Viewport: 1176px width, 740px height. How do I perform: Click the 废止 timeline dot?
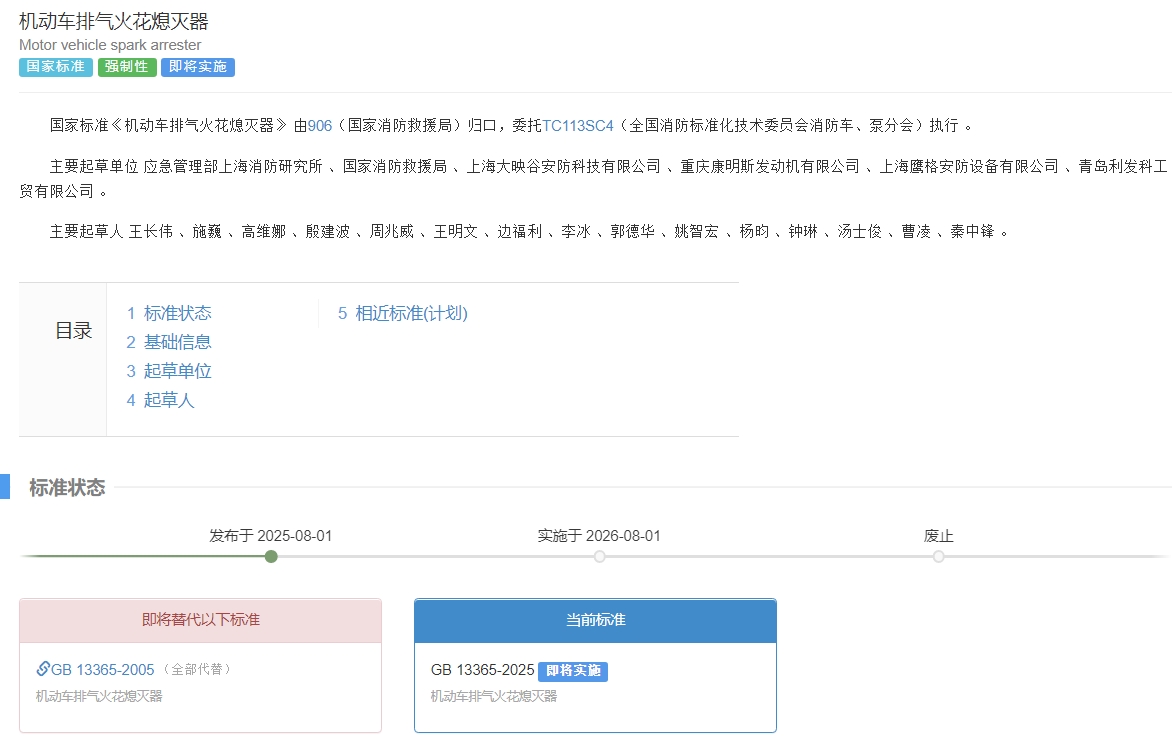pyautogui.click(x=938, y=556)
